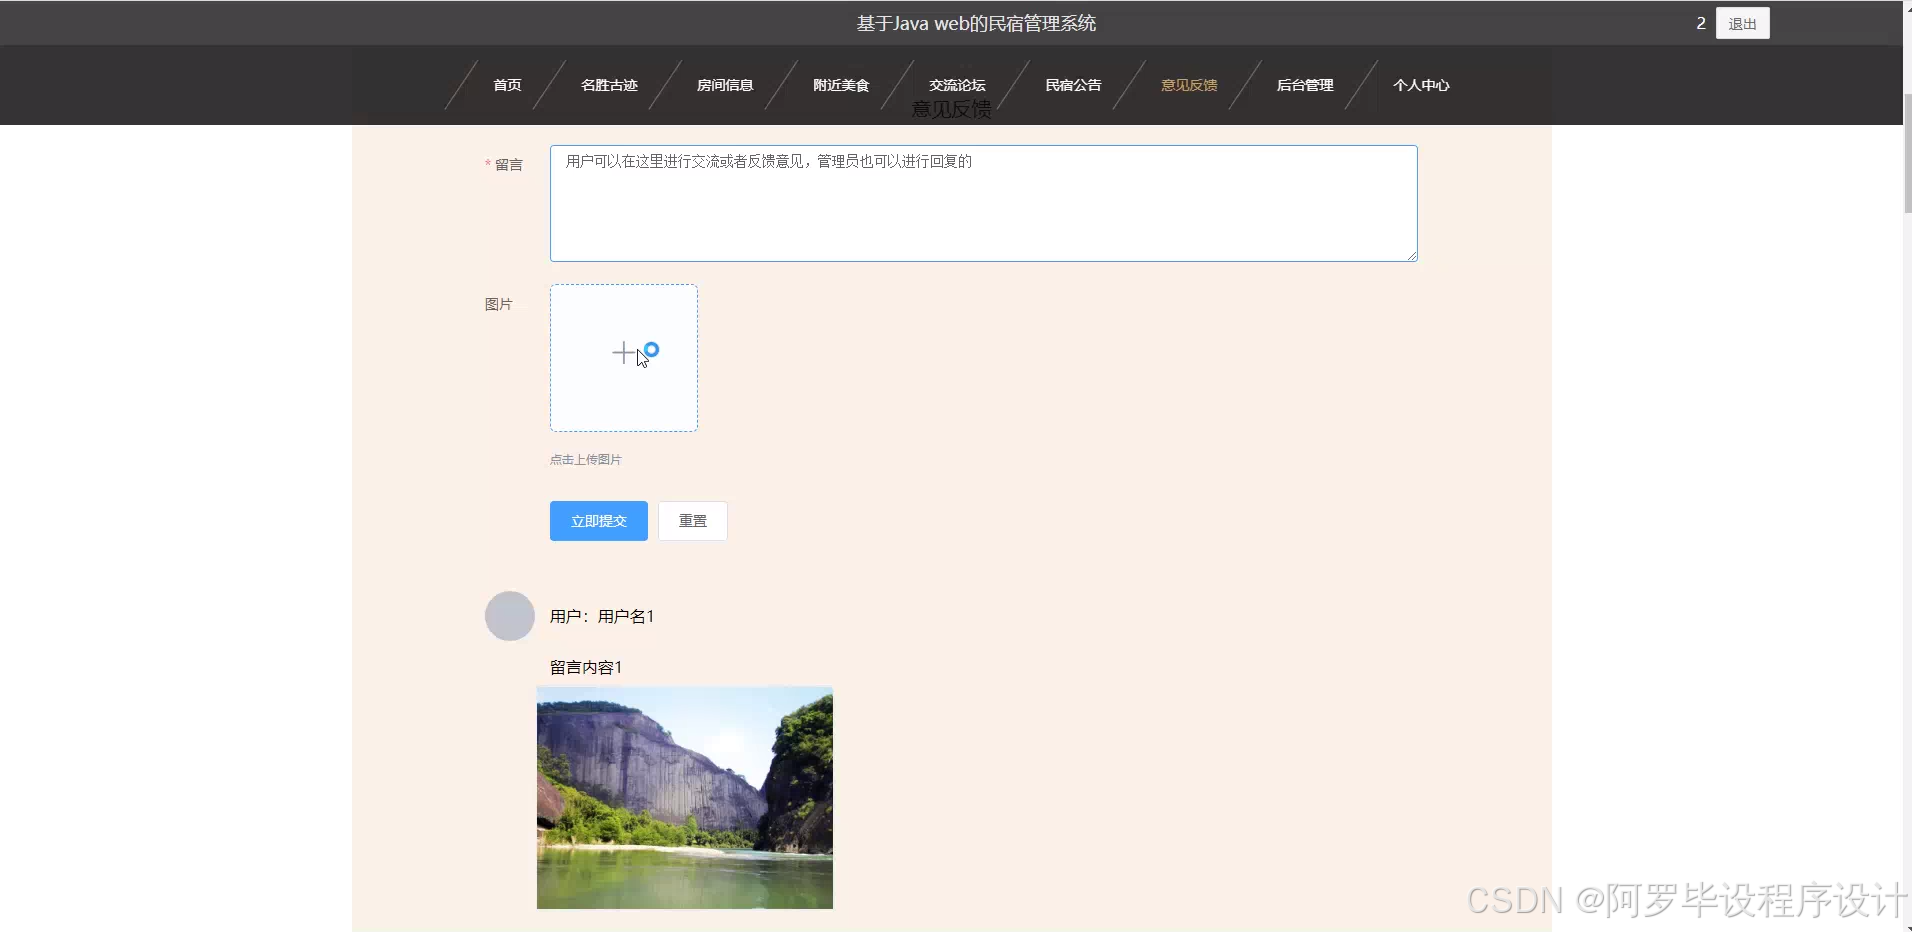Click the 留言内容1 text
Screen dimensions: 1912x932
coord(586,667)
